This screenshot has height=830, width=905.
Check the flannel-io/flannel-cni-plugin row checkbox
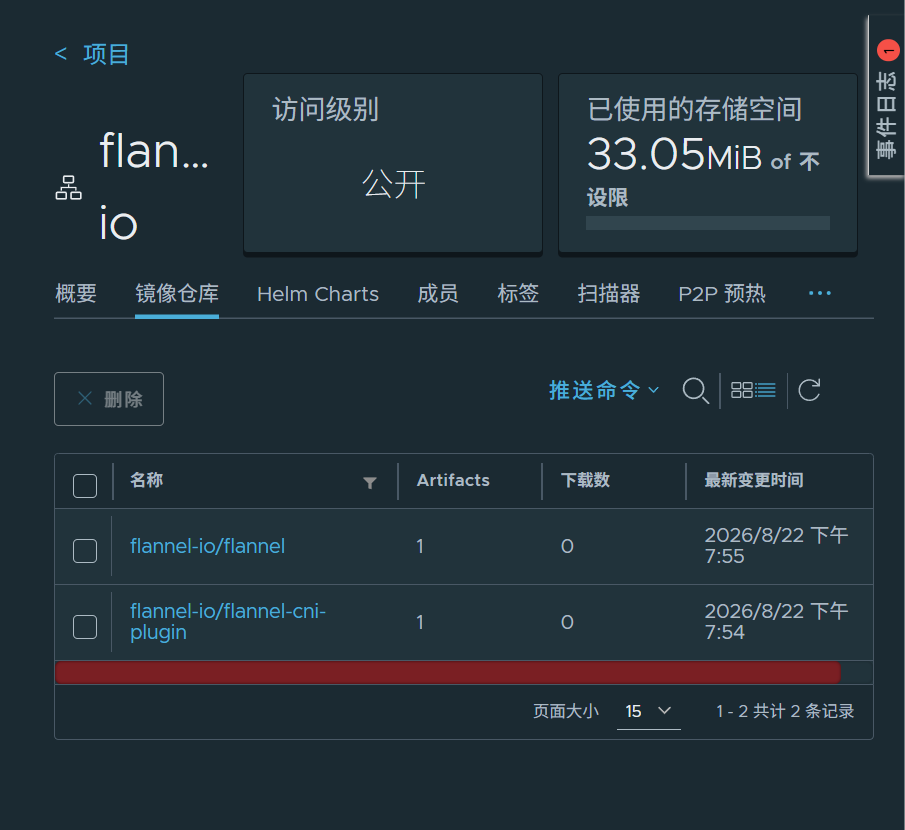(x=85, y=627)
